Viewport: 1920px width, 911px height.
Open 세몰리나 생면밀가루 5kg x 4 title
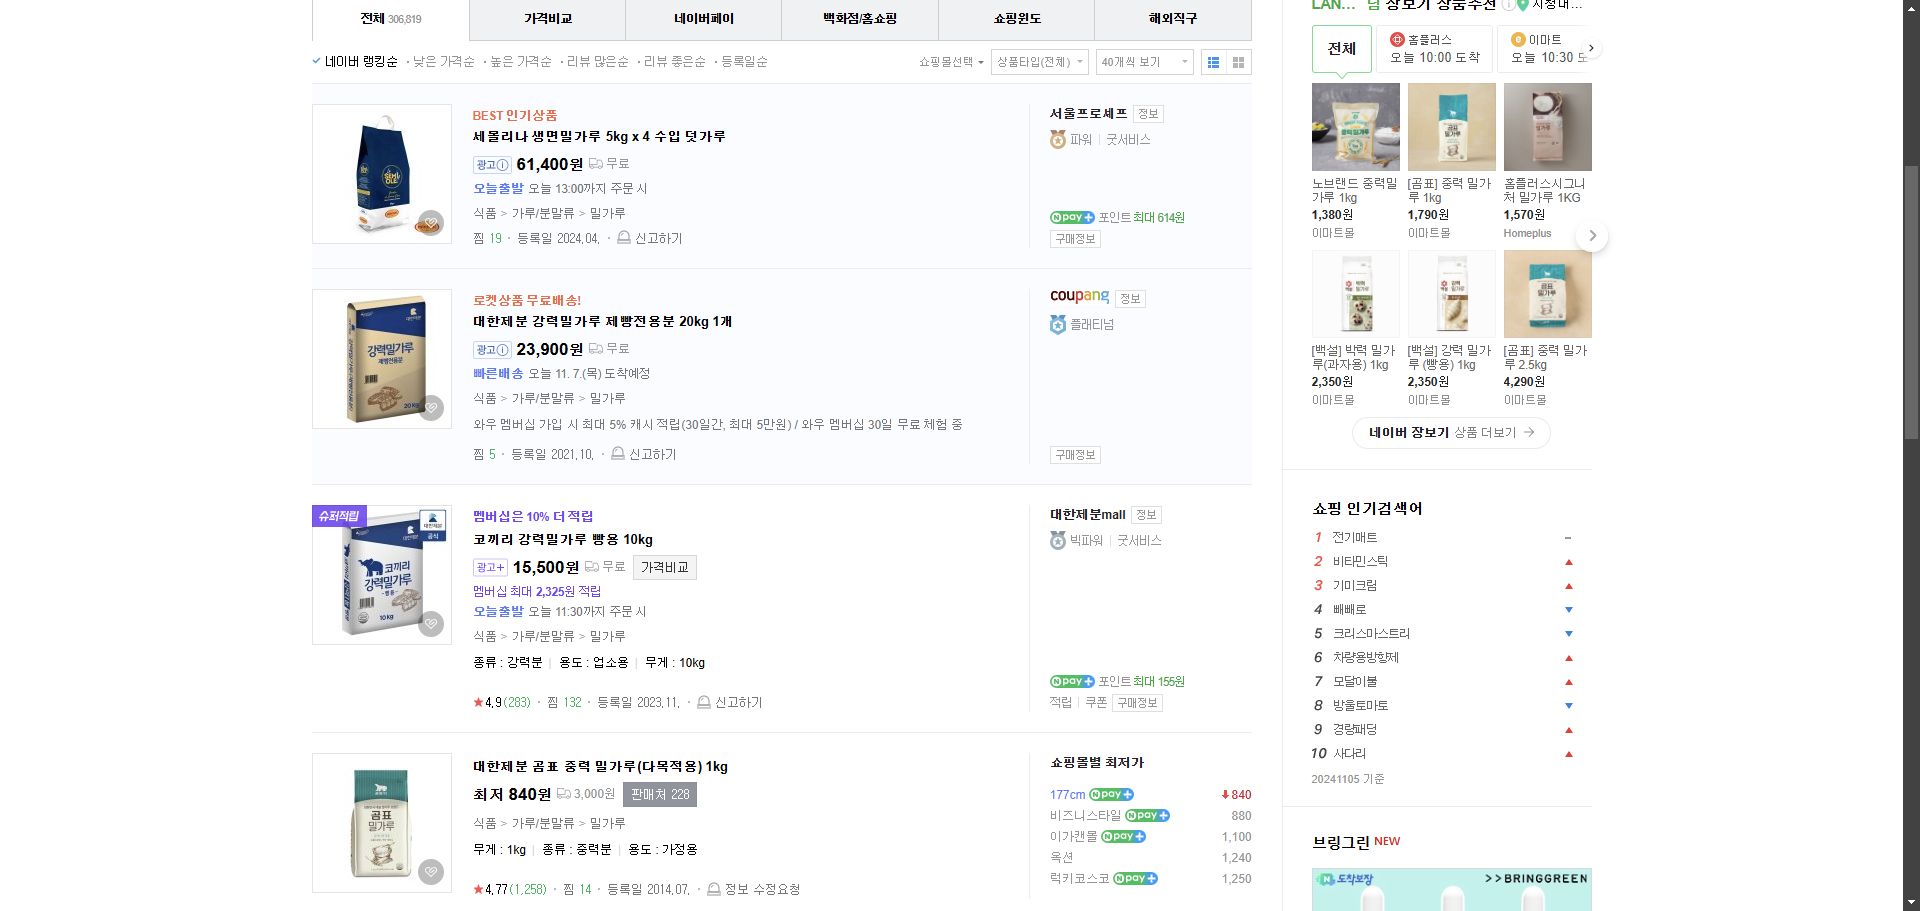599,136
